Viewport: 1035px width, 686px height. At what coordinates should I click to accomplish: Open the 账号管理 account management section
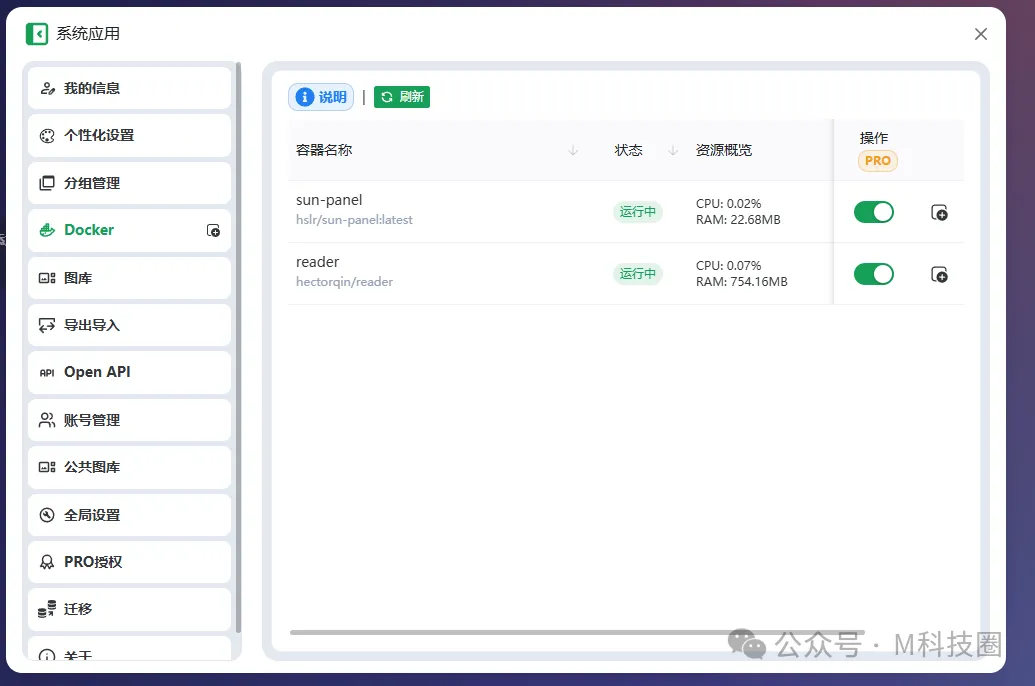coord(45,419)
